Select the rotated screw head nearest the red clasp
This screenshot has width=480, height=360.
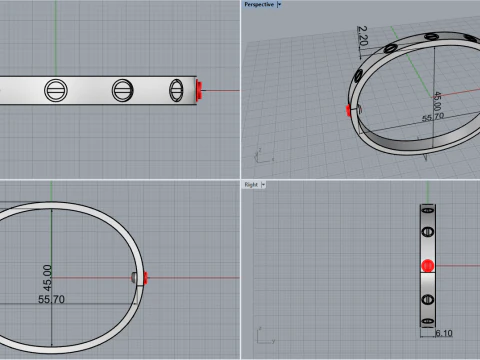tap(176, 90)
